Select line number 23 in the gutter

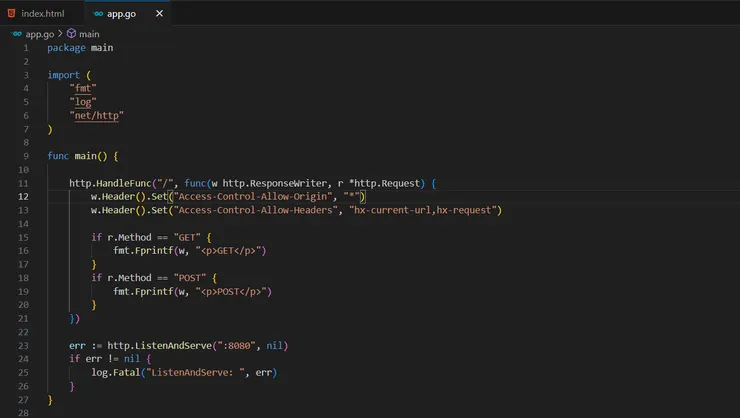click(22, 345)
